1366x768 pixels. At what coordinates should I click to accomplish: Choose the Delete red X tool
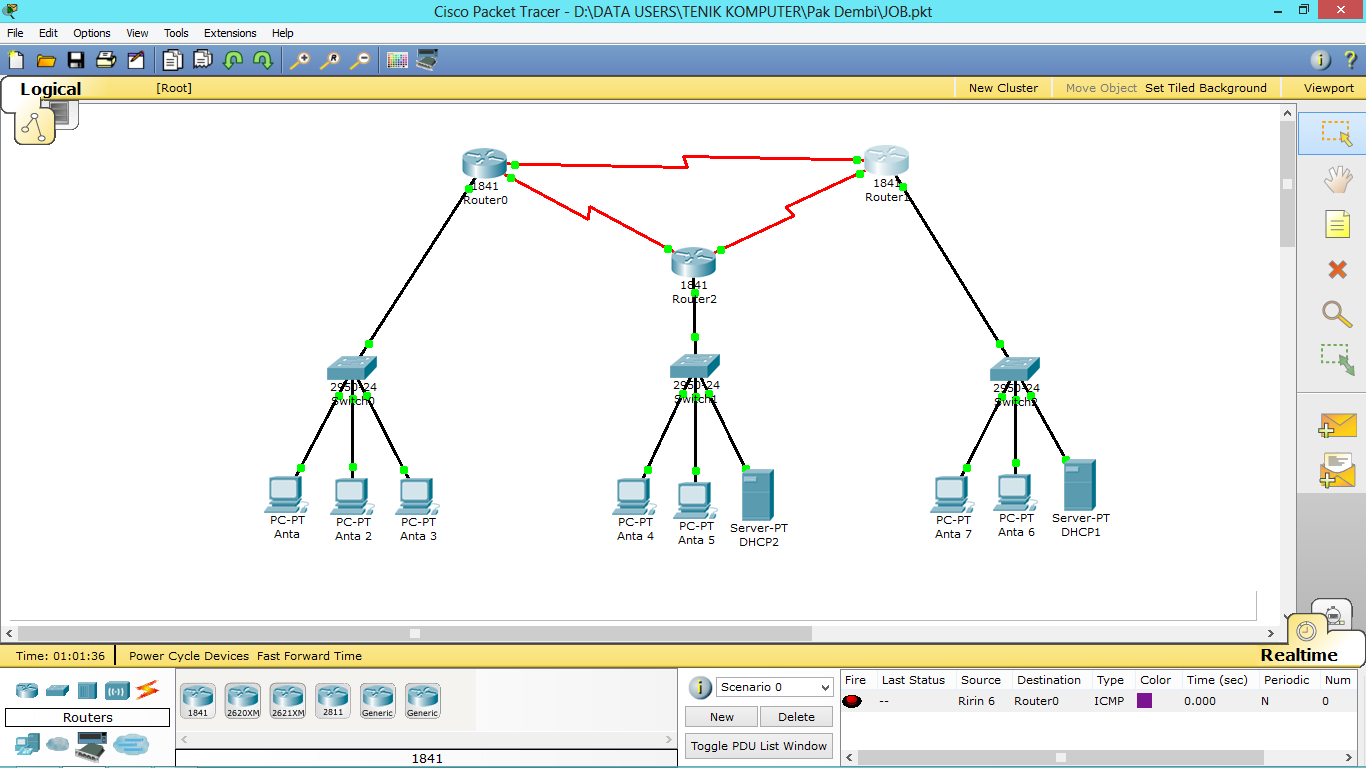(1337, 269)
